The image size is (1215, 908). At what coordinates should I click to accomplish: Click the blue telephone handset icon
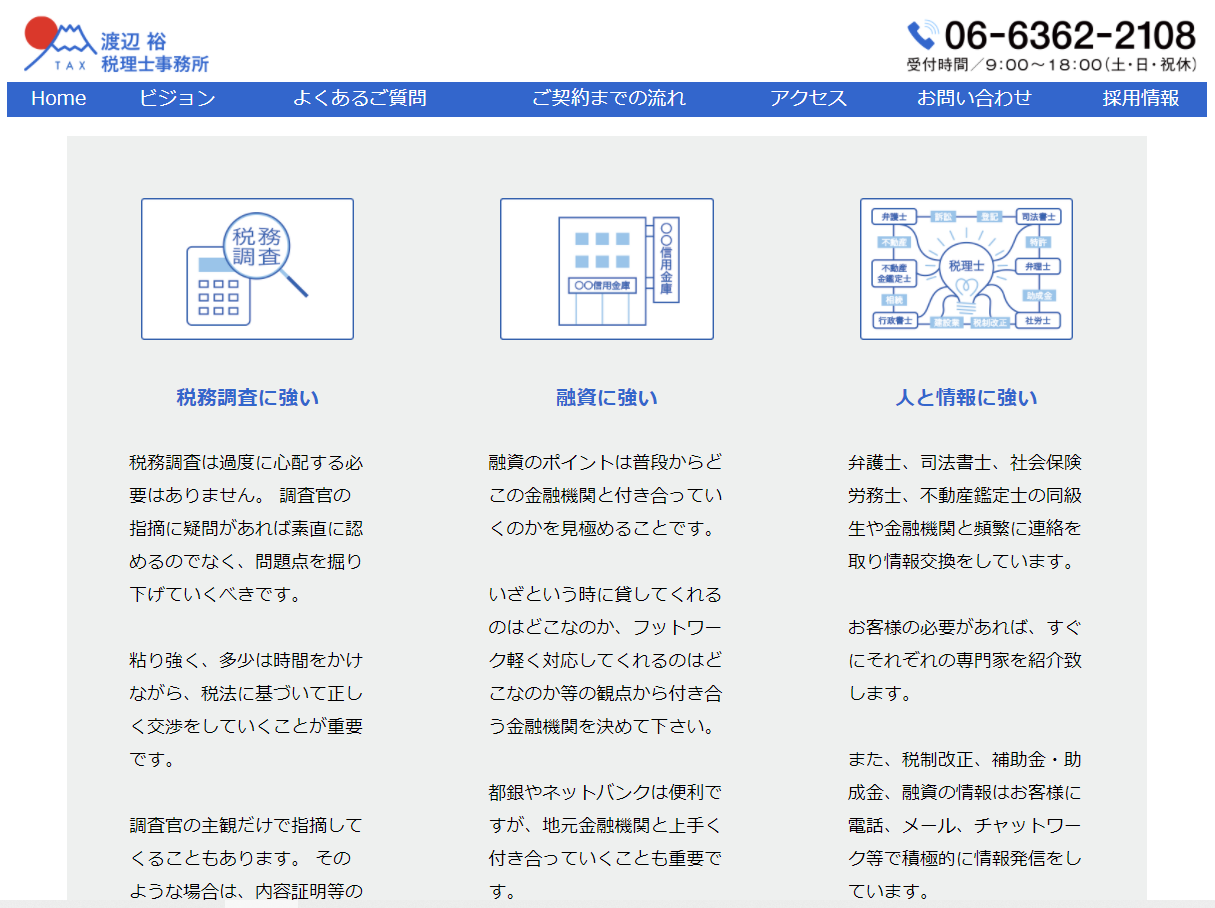(x=921, y=36)
